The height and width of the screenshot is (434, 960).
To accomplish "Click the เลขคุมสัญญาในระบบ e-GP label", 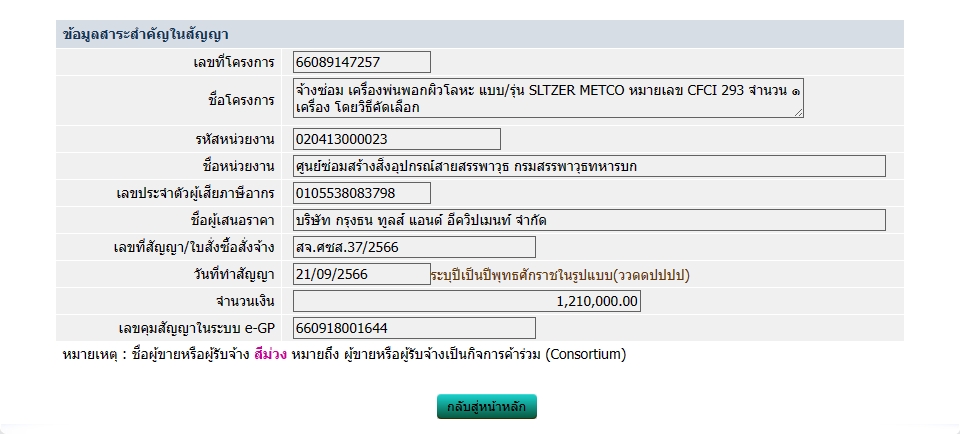I will (x=196, y=328).
